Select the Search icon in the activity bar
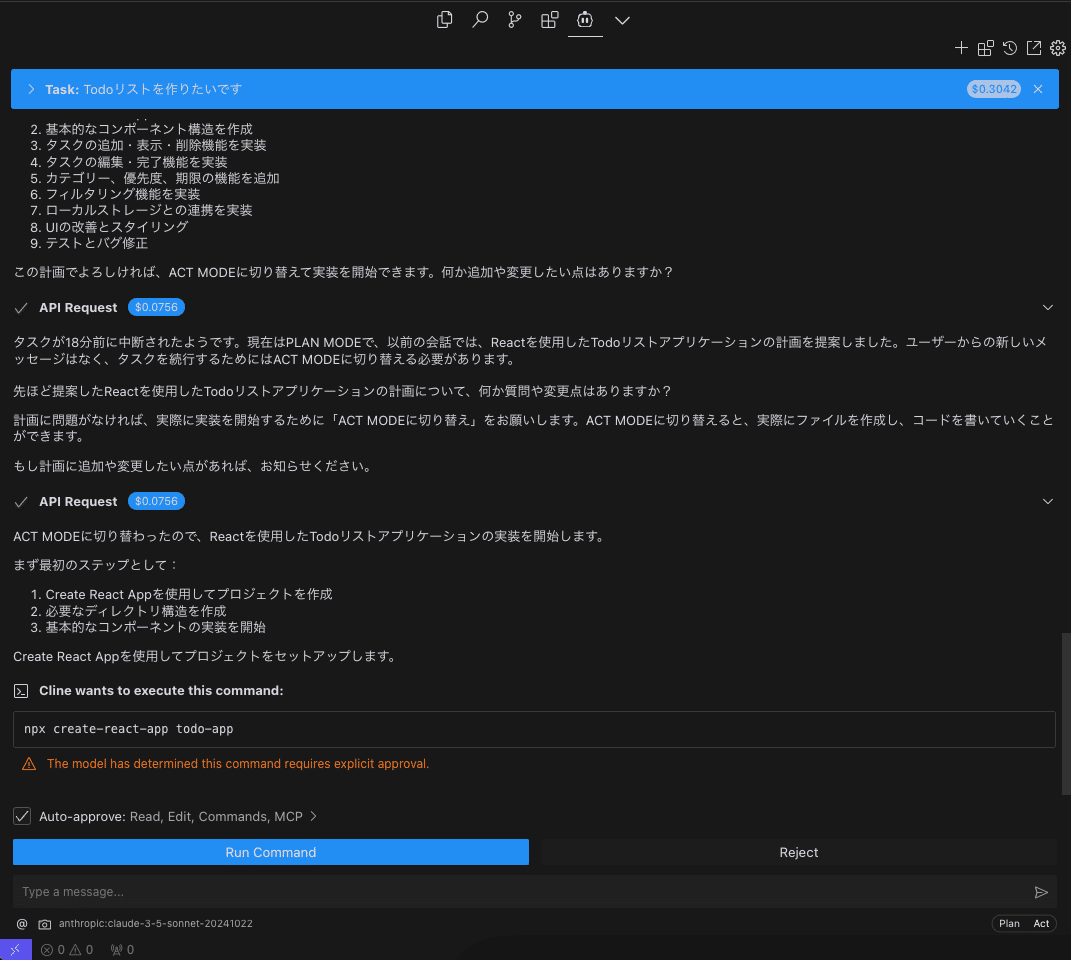 (480, 19)
